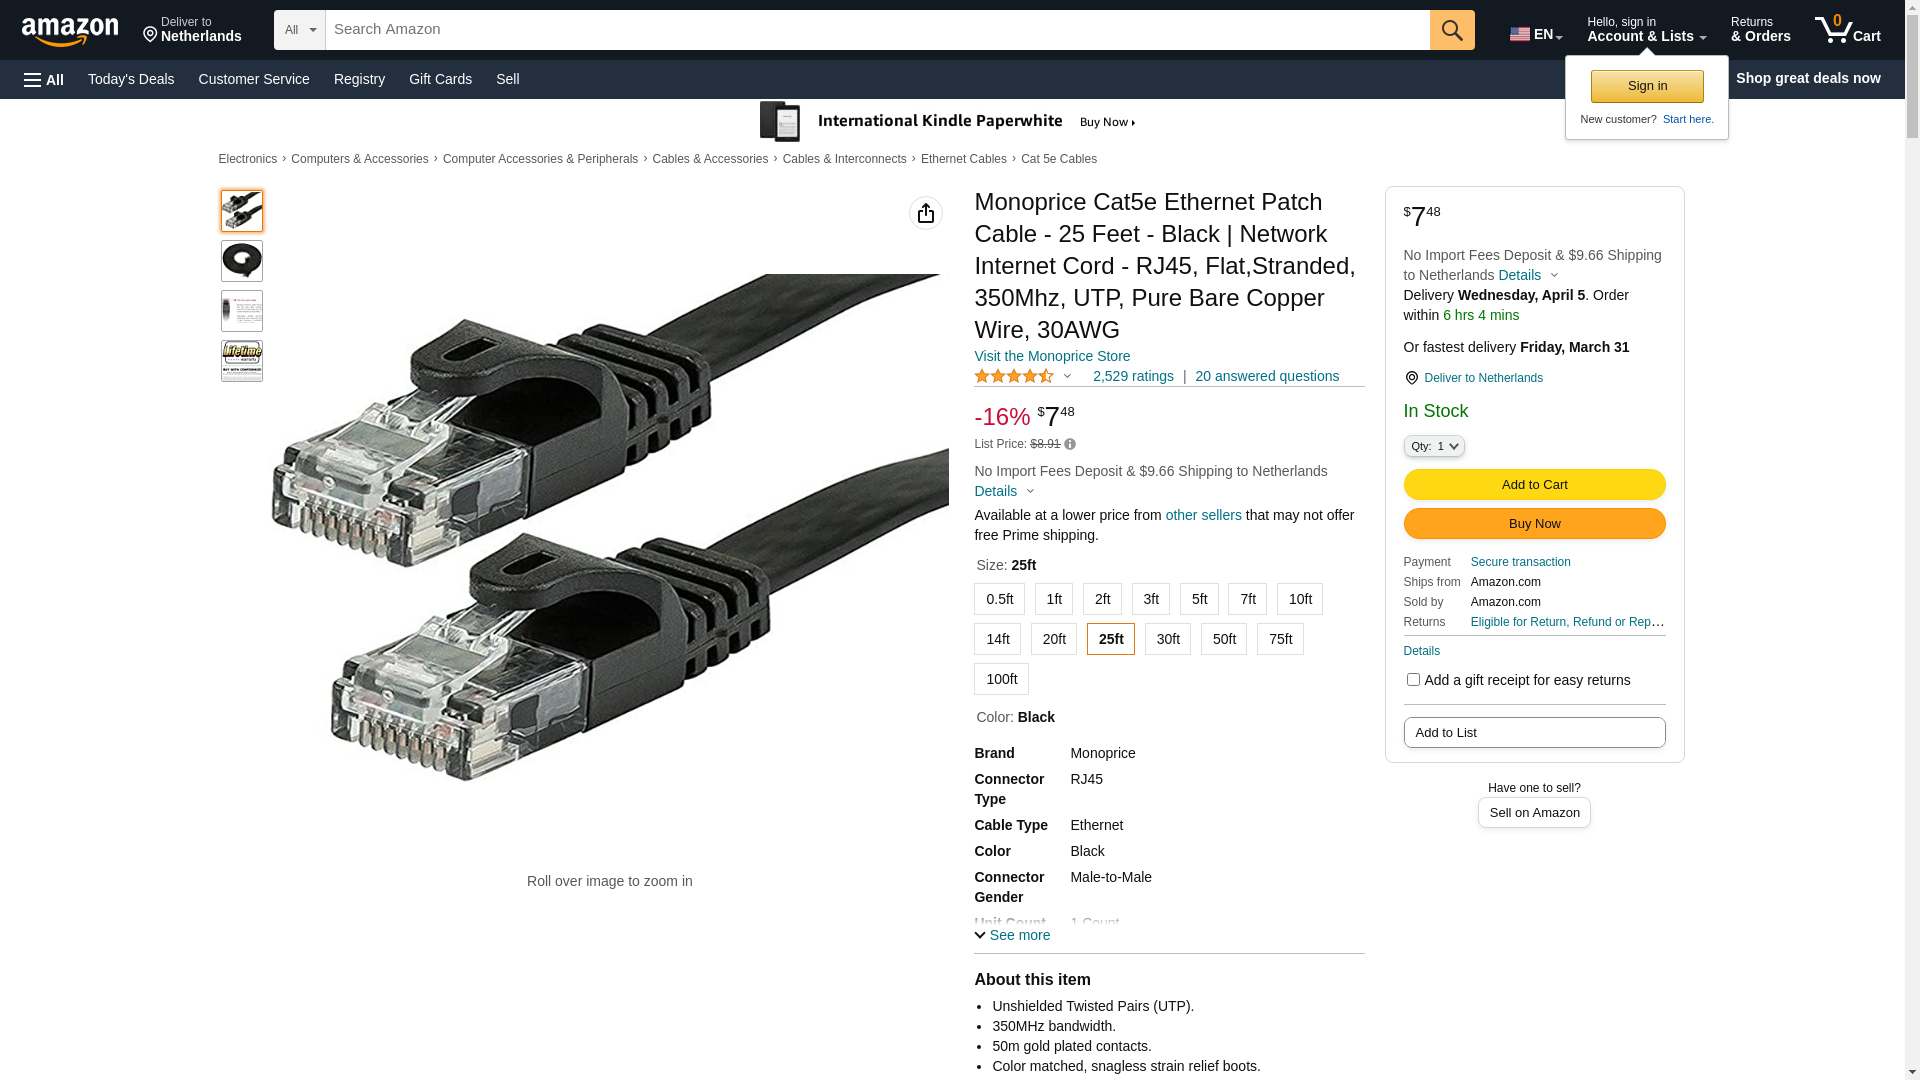Click the language flag EN selector

point(1535,34)
